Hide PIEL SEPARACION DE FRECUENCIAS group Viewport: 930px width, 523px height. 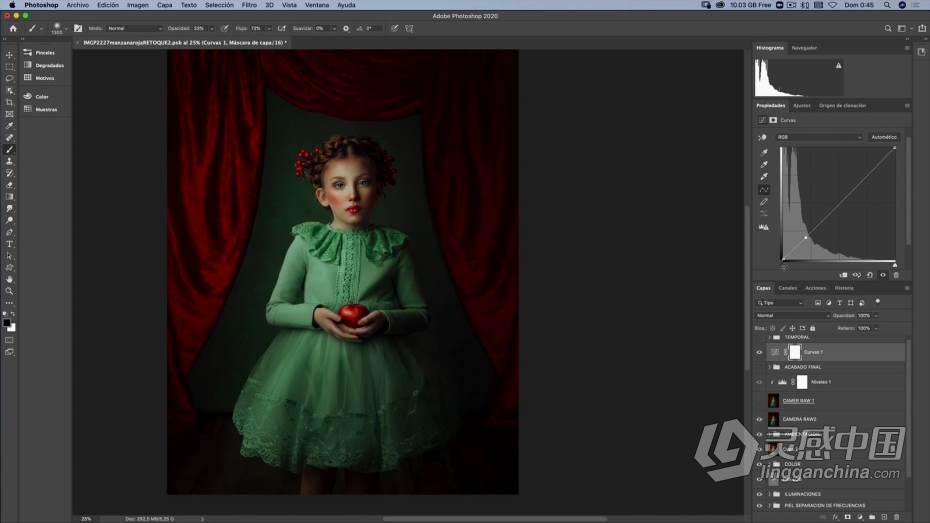(x=759, y=506)
